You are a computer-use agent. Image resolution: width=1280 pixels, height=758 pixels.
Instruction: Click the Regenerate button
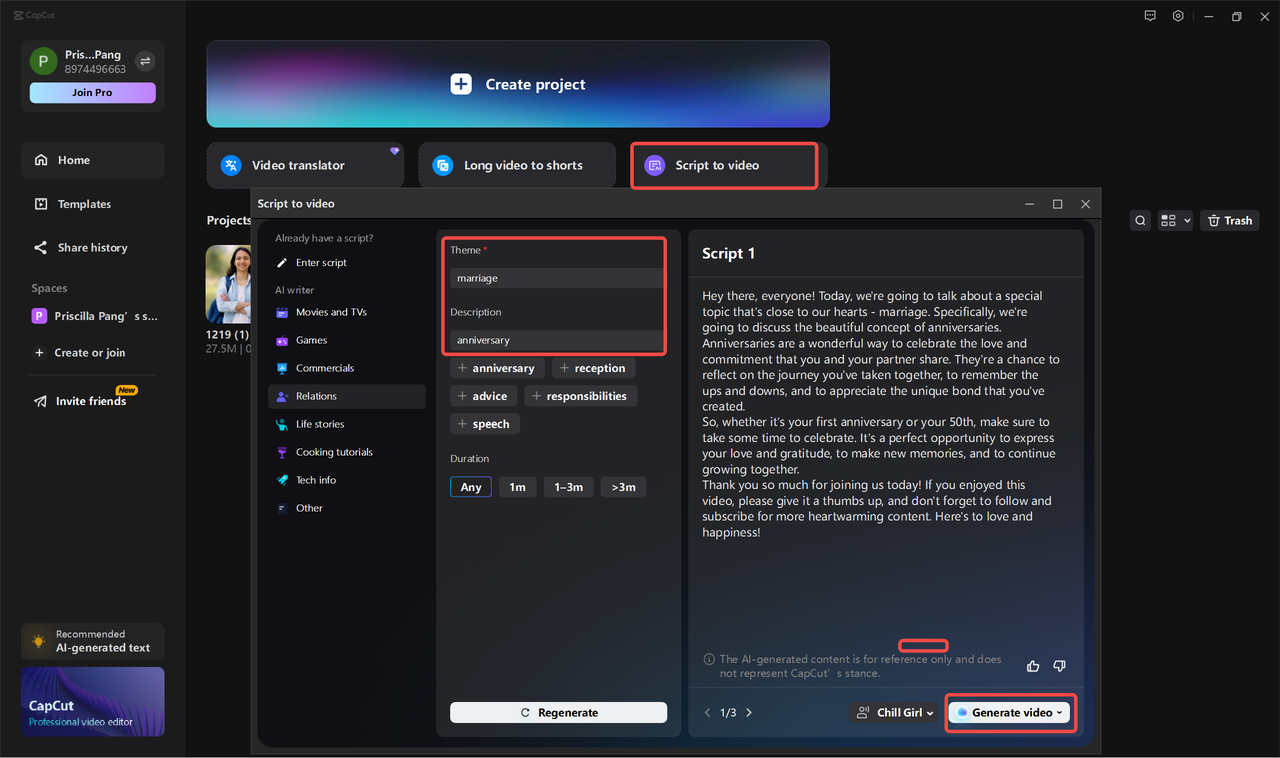point(558,712)
